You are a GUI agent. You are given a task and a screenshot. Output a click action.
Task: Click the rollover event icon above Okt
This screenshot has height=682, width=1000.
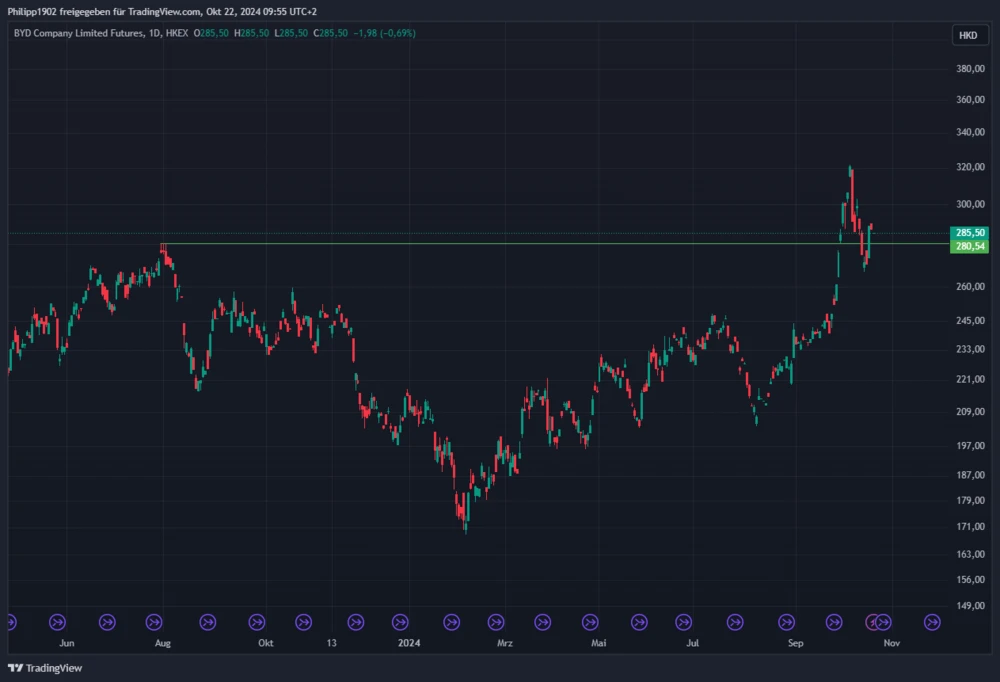point(257,622)
